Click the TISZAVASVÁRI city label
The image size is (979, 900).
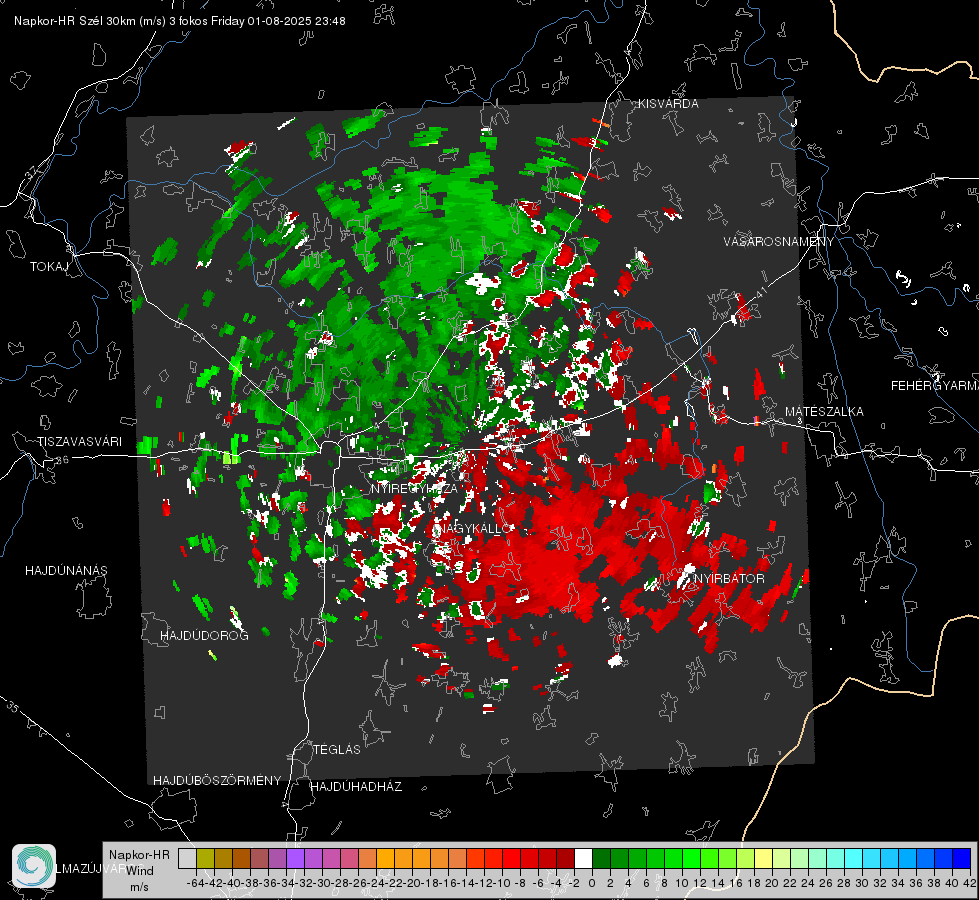pos(79,442)
